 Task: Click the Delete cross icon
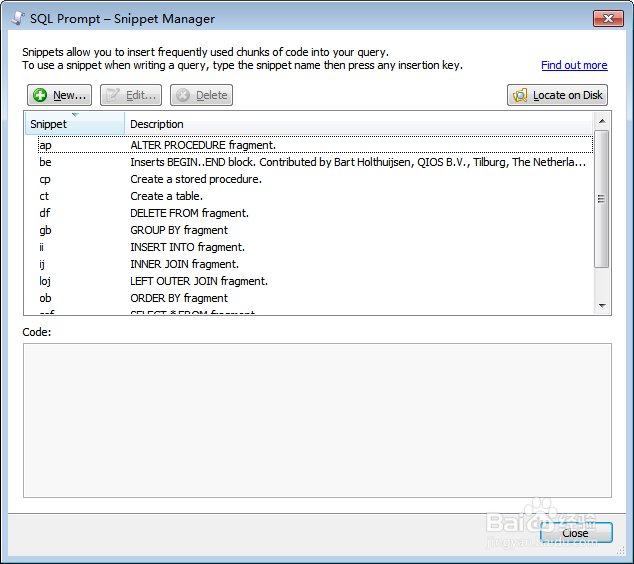tap(183, 95)
